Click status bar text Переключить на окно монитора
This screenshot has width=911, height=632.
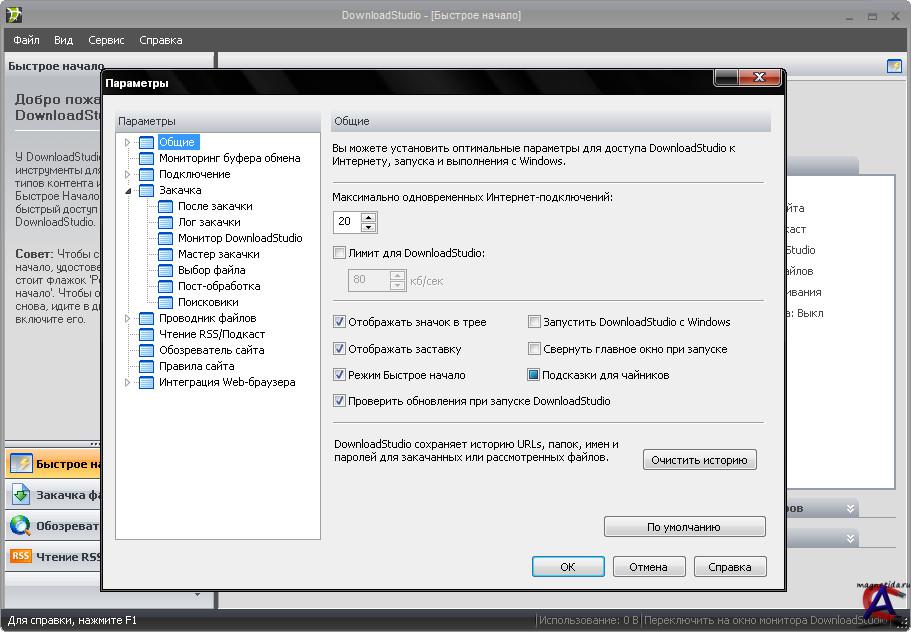[765, 620]
